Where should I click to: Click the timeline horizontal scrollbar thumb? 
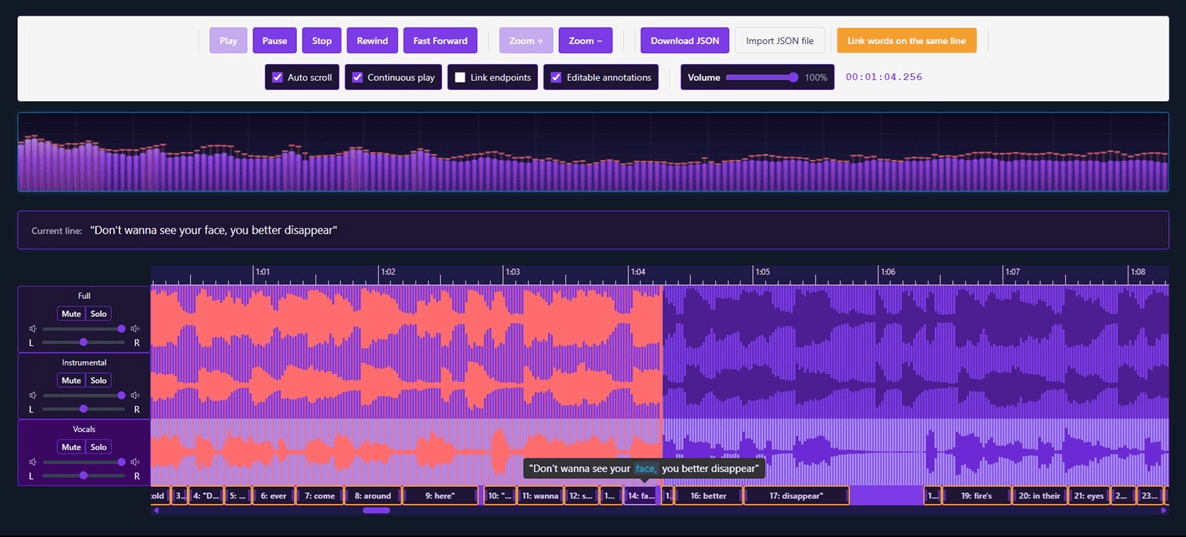(376, 511)
